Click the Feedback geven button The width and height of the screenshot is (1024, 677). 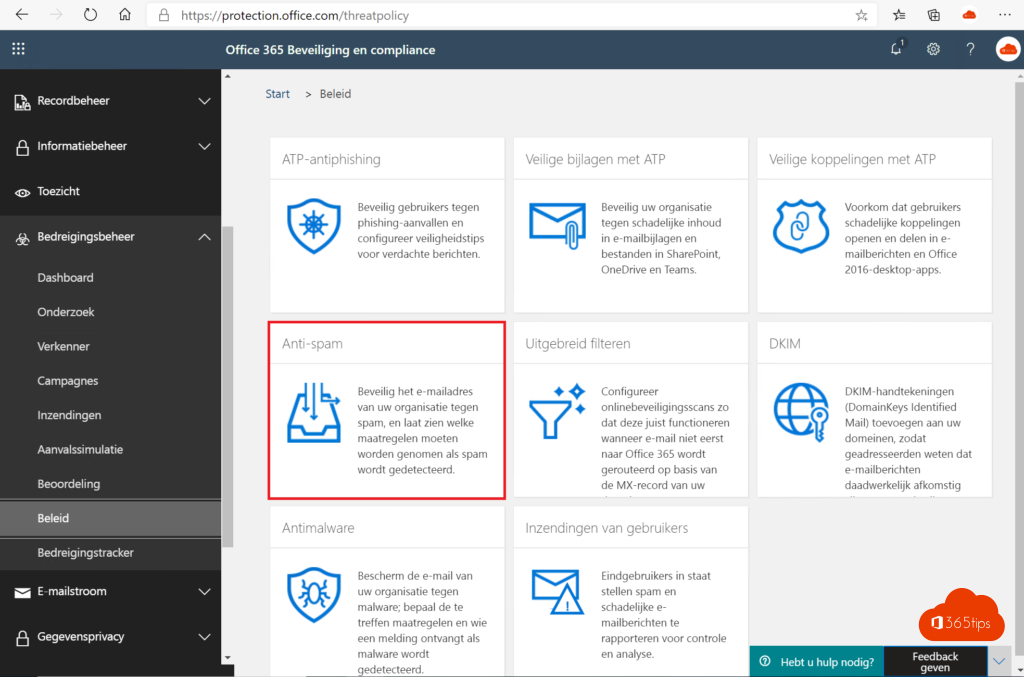[x=934, y=662]
